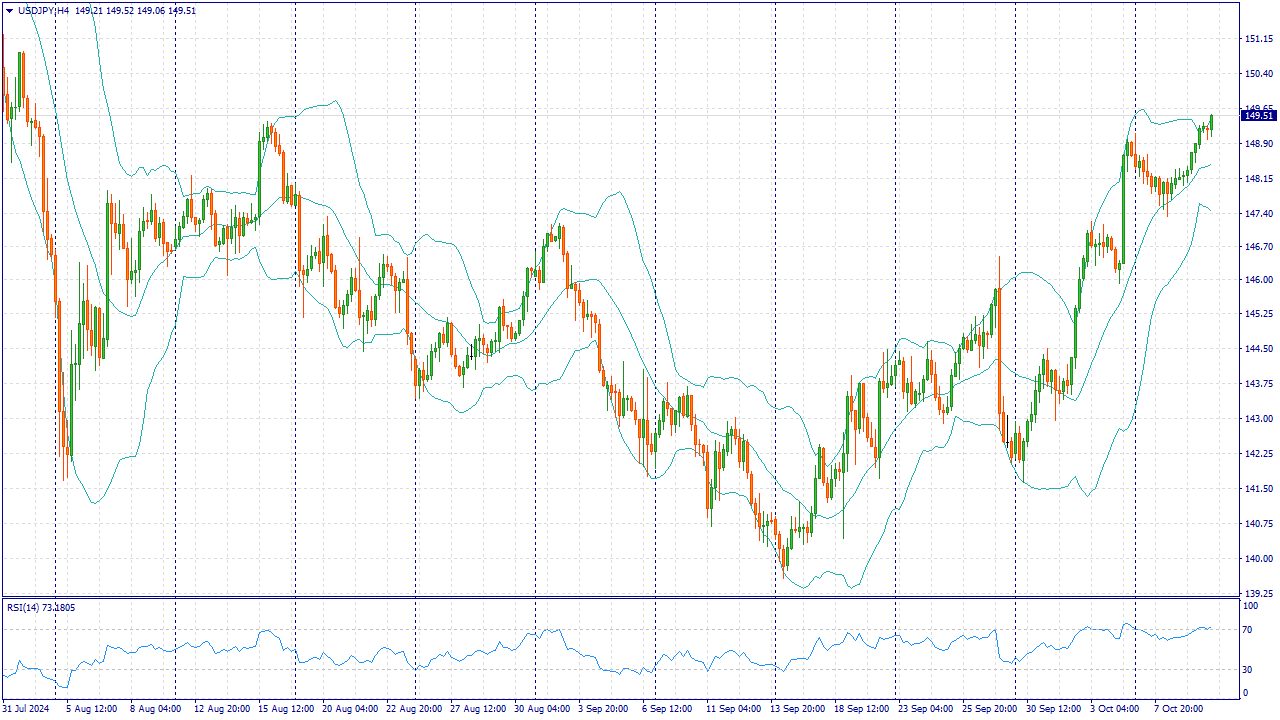Select the 7 Oct 20:00 time label

click(1179, 709)
